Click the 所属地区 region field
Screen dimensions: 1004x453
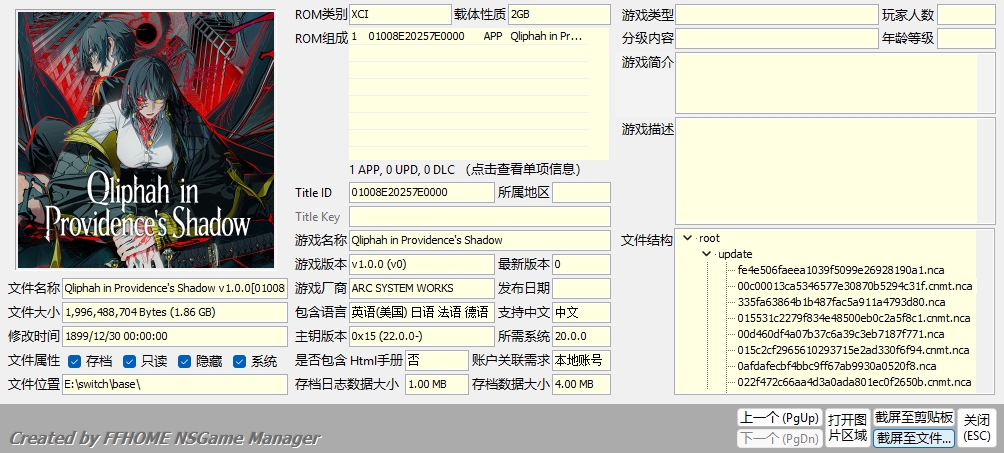pyautogui.click(x=581, y=192)
